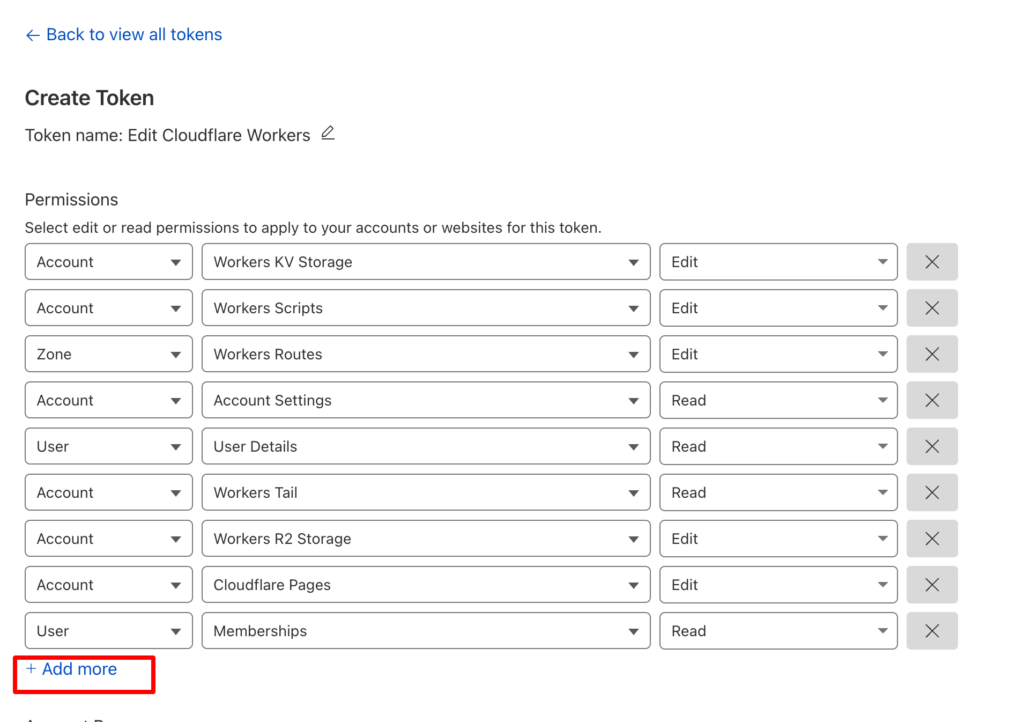Click Back to view all tokens link
The image size is (1024, 722).
pos(123,35)
